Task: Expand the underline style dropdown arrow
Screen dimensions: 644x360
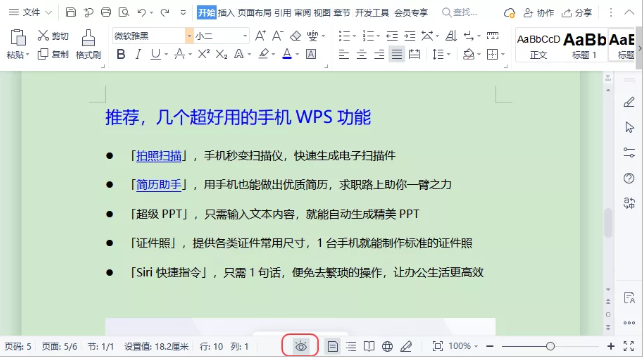Action: [x=166, y=54]
